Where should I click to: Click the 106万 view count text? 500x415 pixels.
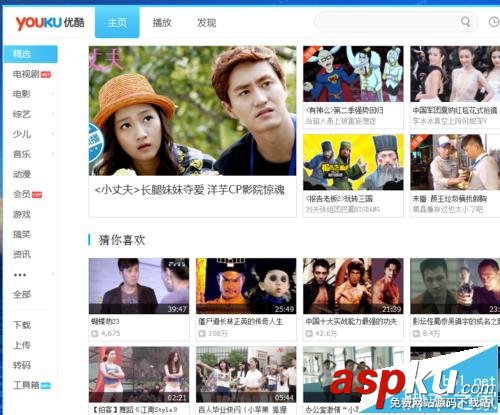click(218, 333)
